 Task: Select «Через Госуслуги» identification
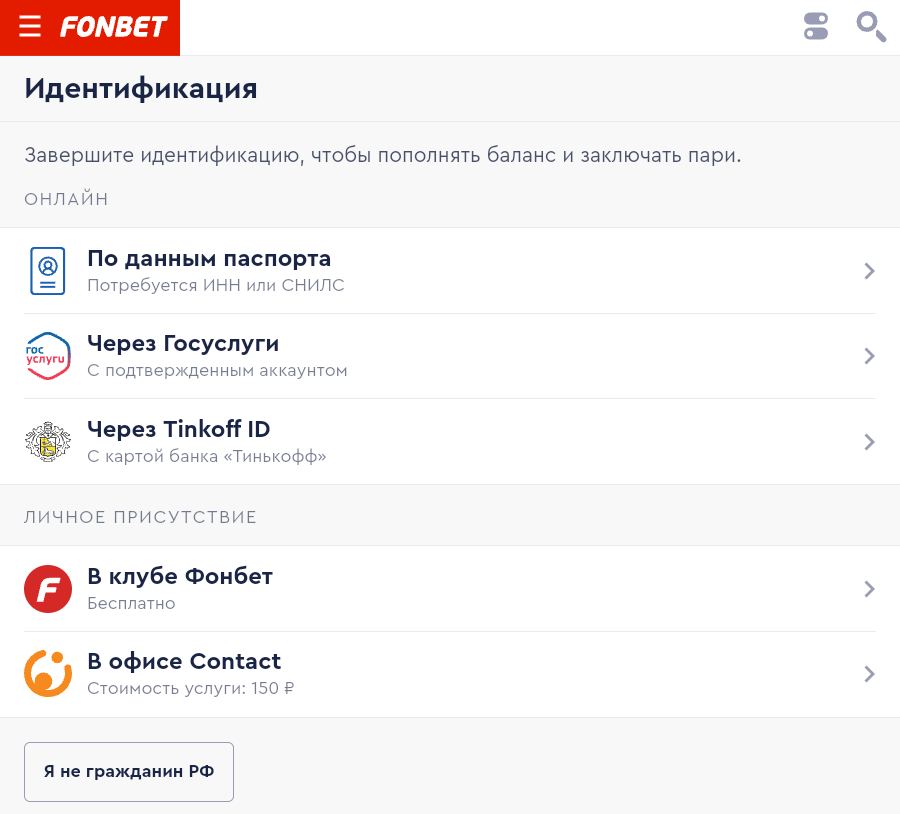[x=183, y=344]
